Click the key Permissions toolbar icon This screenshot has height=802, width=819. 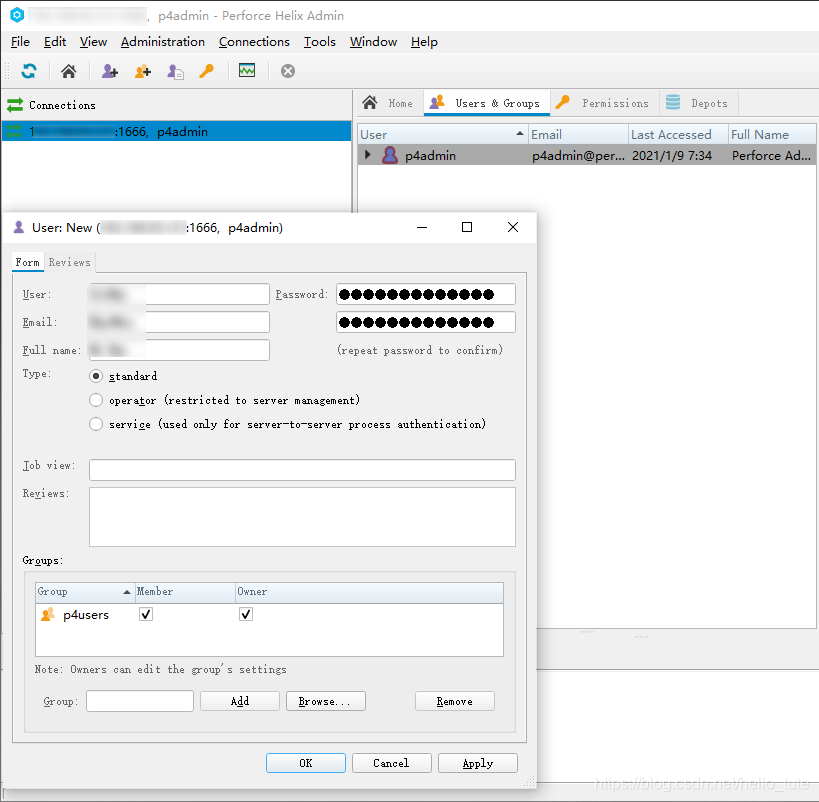[207, 71]
